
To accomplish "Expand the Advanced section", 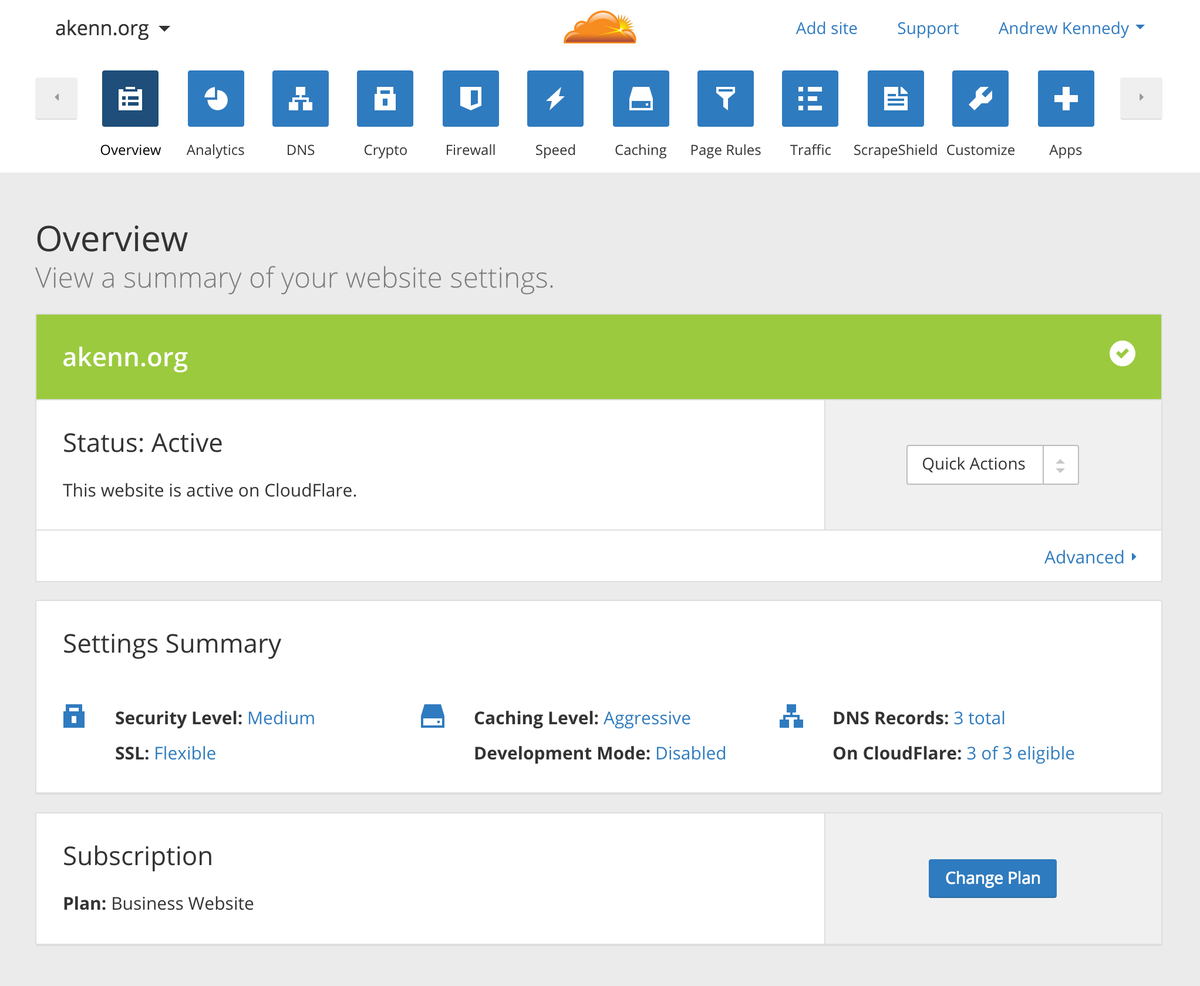I will [x=1090, y=557].
